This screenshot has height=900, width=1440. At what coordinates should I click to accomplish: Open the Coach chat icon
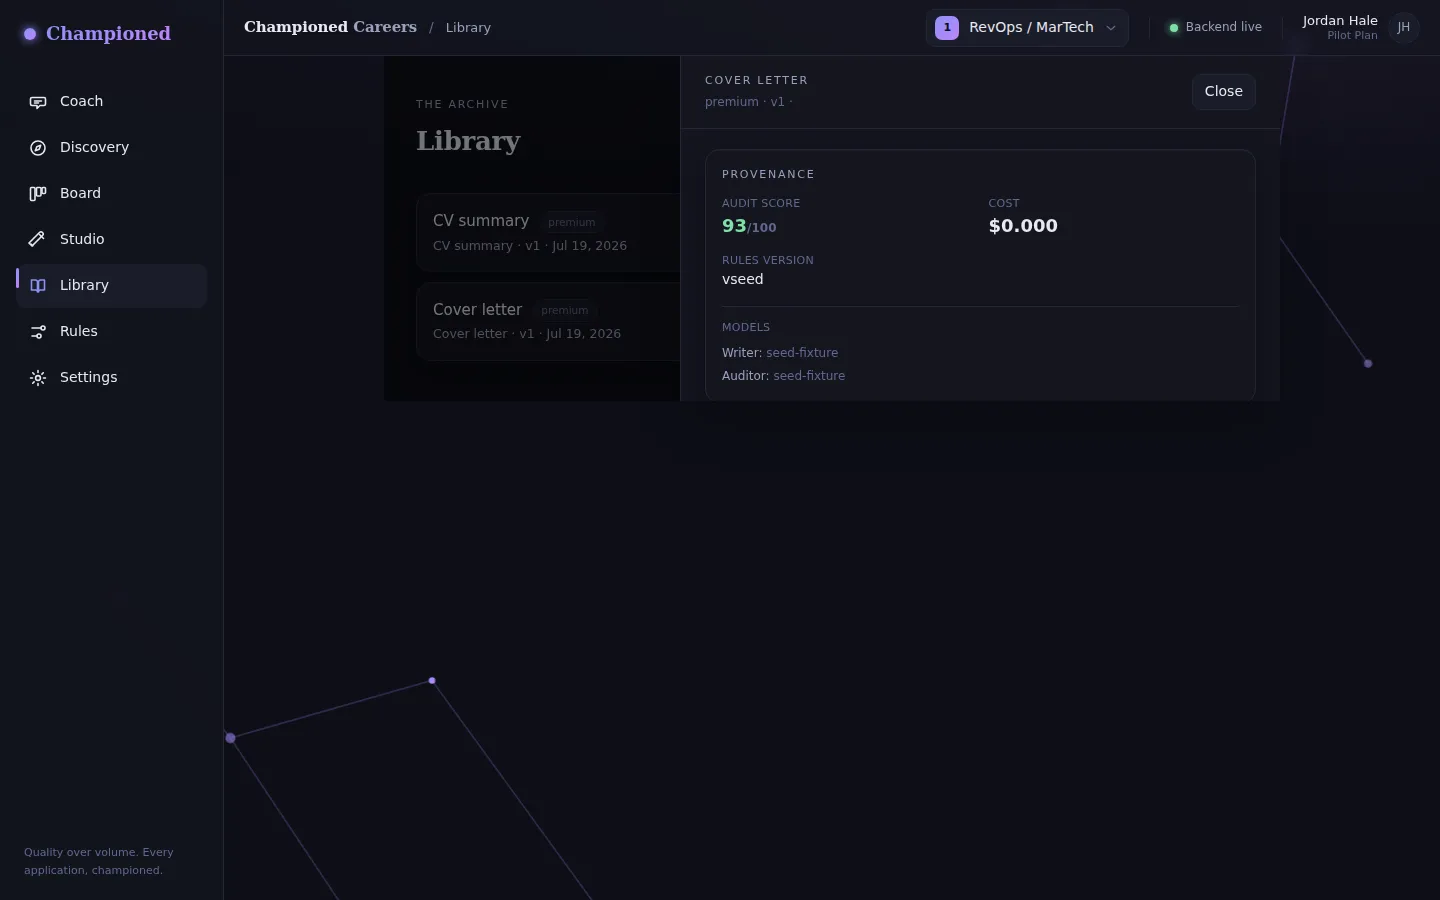click(x=38, y=102)
